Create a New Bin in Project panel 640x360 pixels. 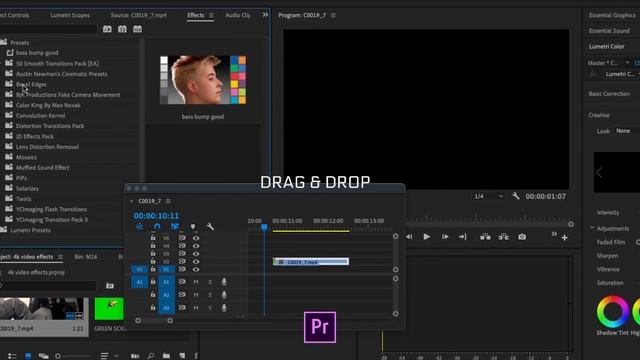click(166, 356)
